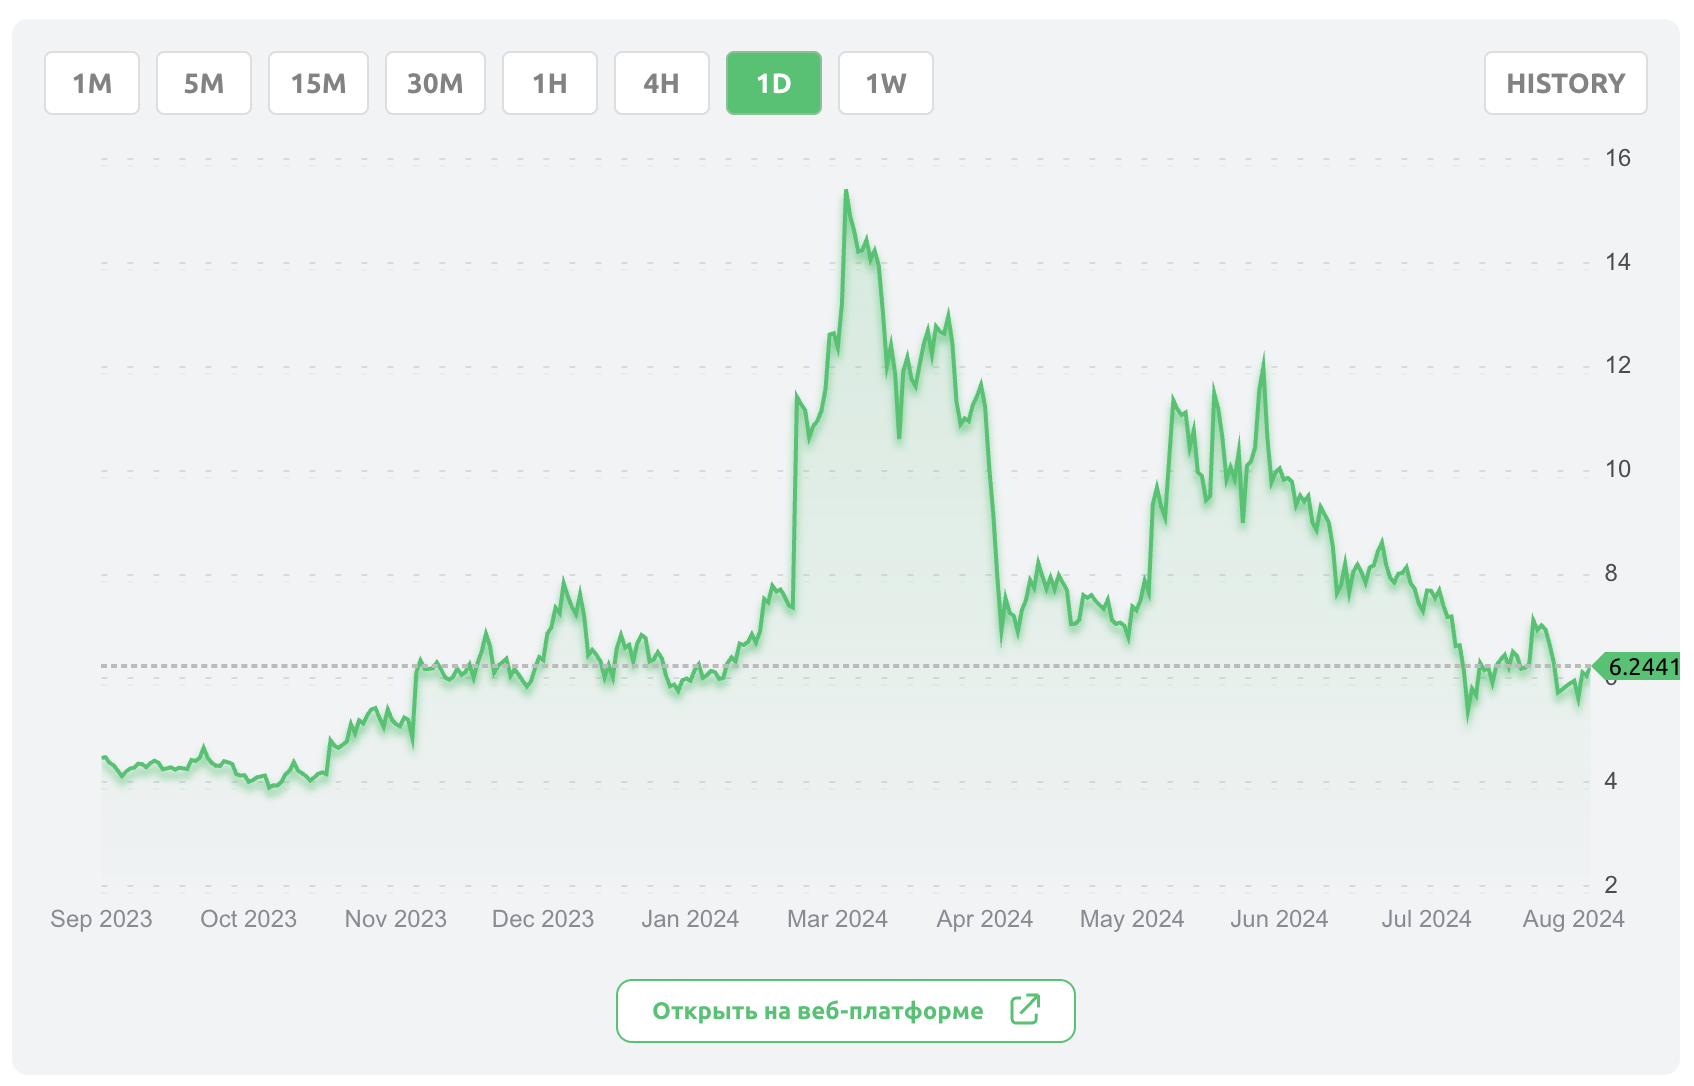The image size is (1694, 1086).
Task: Click the 16 price axis label
Action: click(1617, 158)
